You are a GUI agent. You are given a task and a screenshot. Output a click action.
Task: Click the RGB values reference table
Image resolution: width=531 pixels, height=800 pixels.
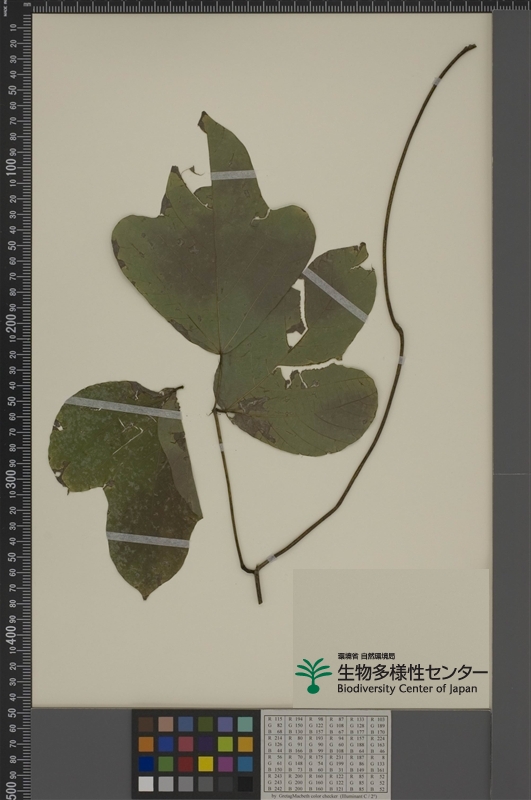point(326,754)
